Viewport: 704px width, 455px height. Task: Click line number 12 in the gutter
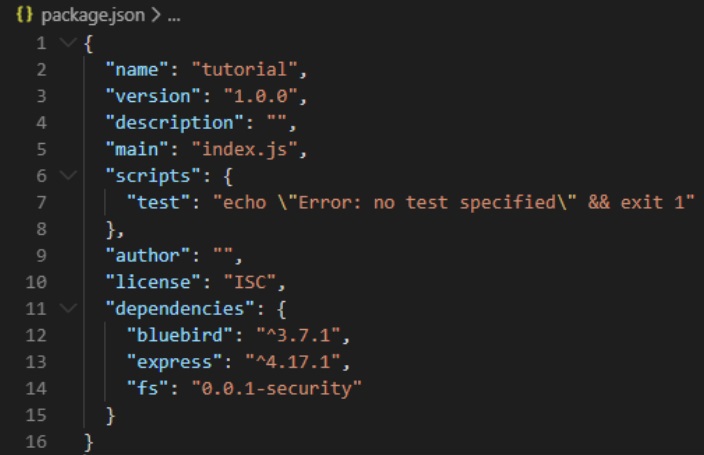(40, 334)
